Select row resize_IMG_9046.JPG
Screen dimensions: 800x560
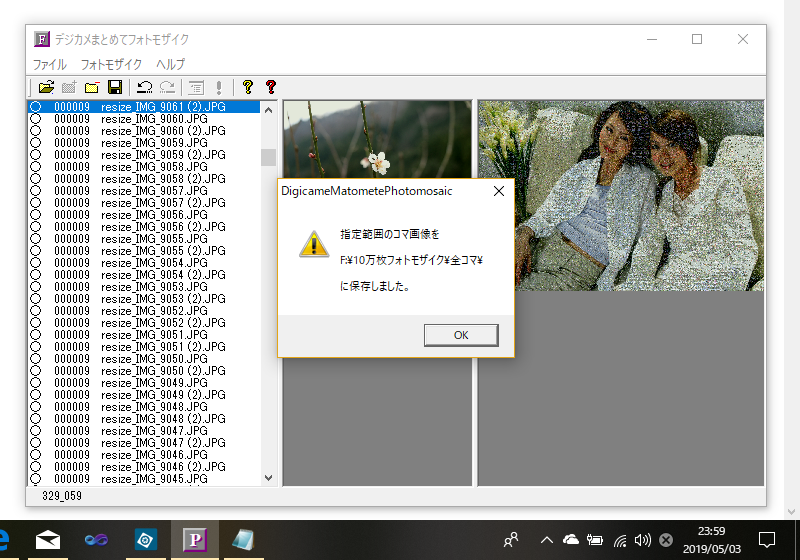(144, 454)
